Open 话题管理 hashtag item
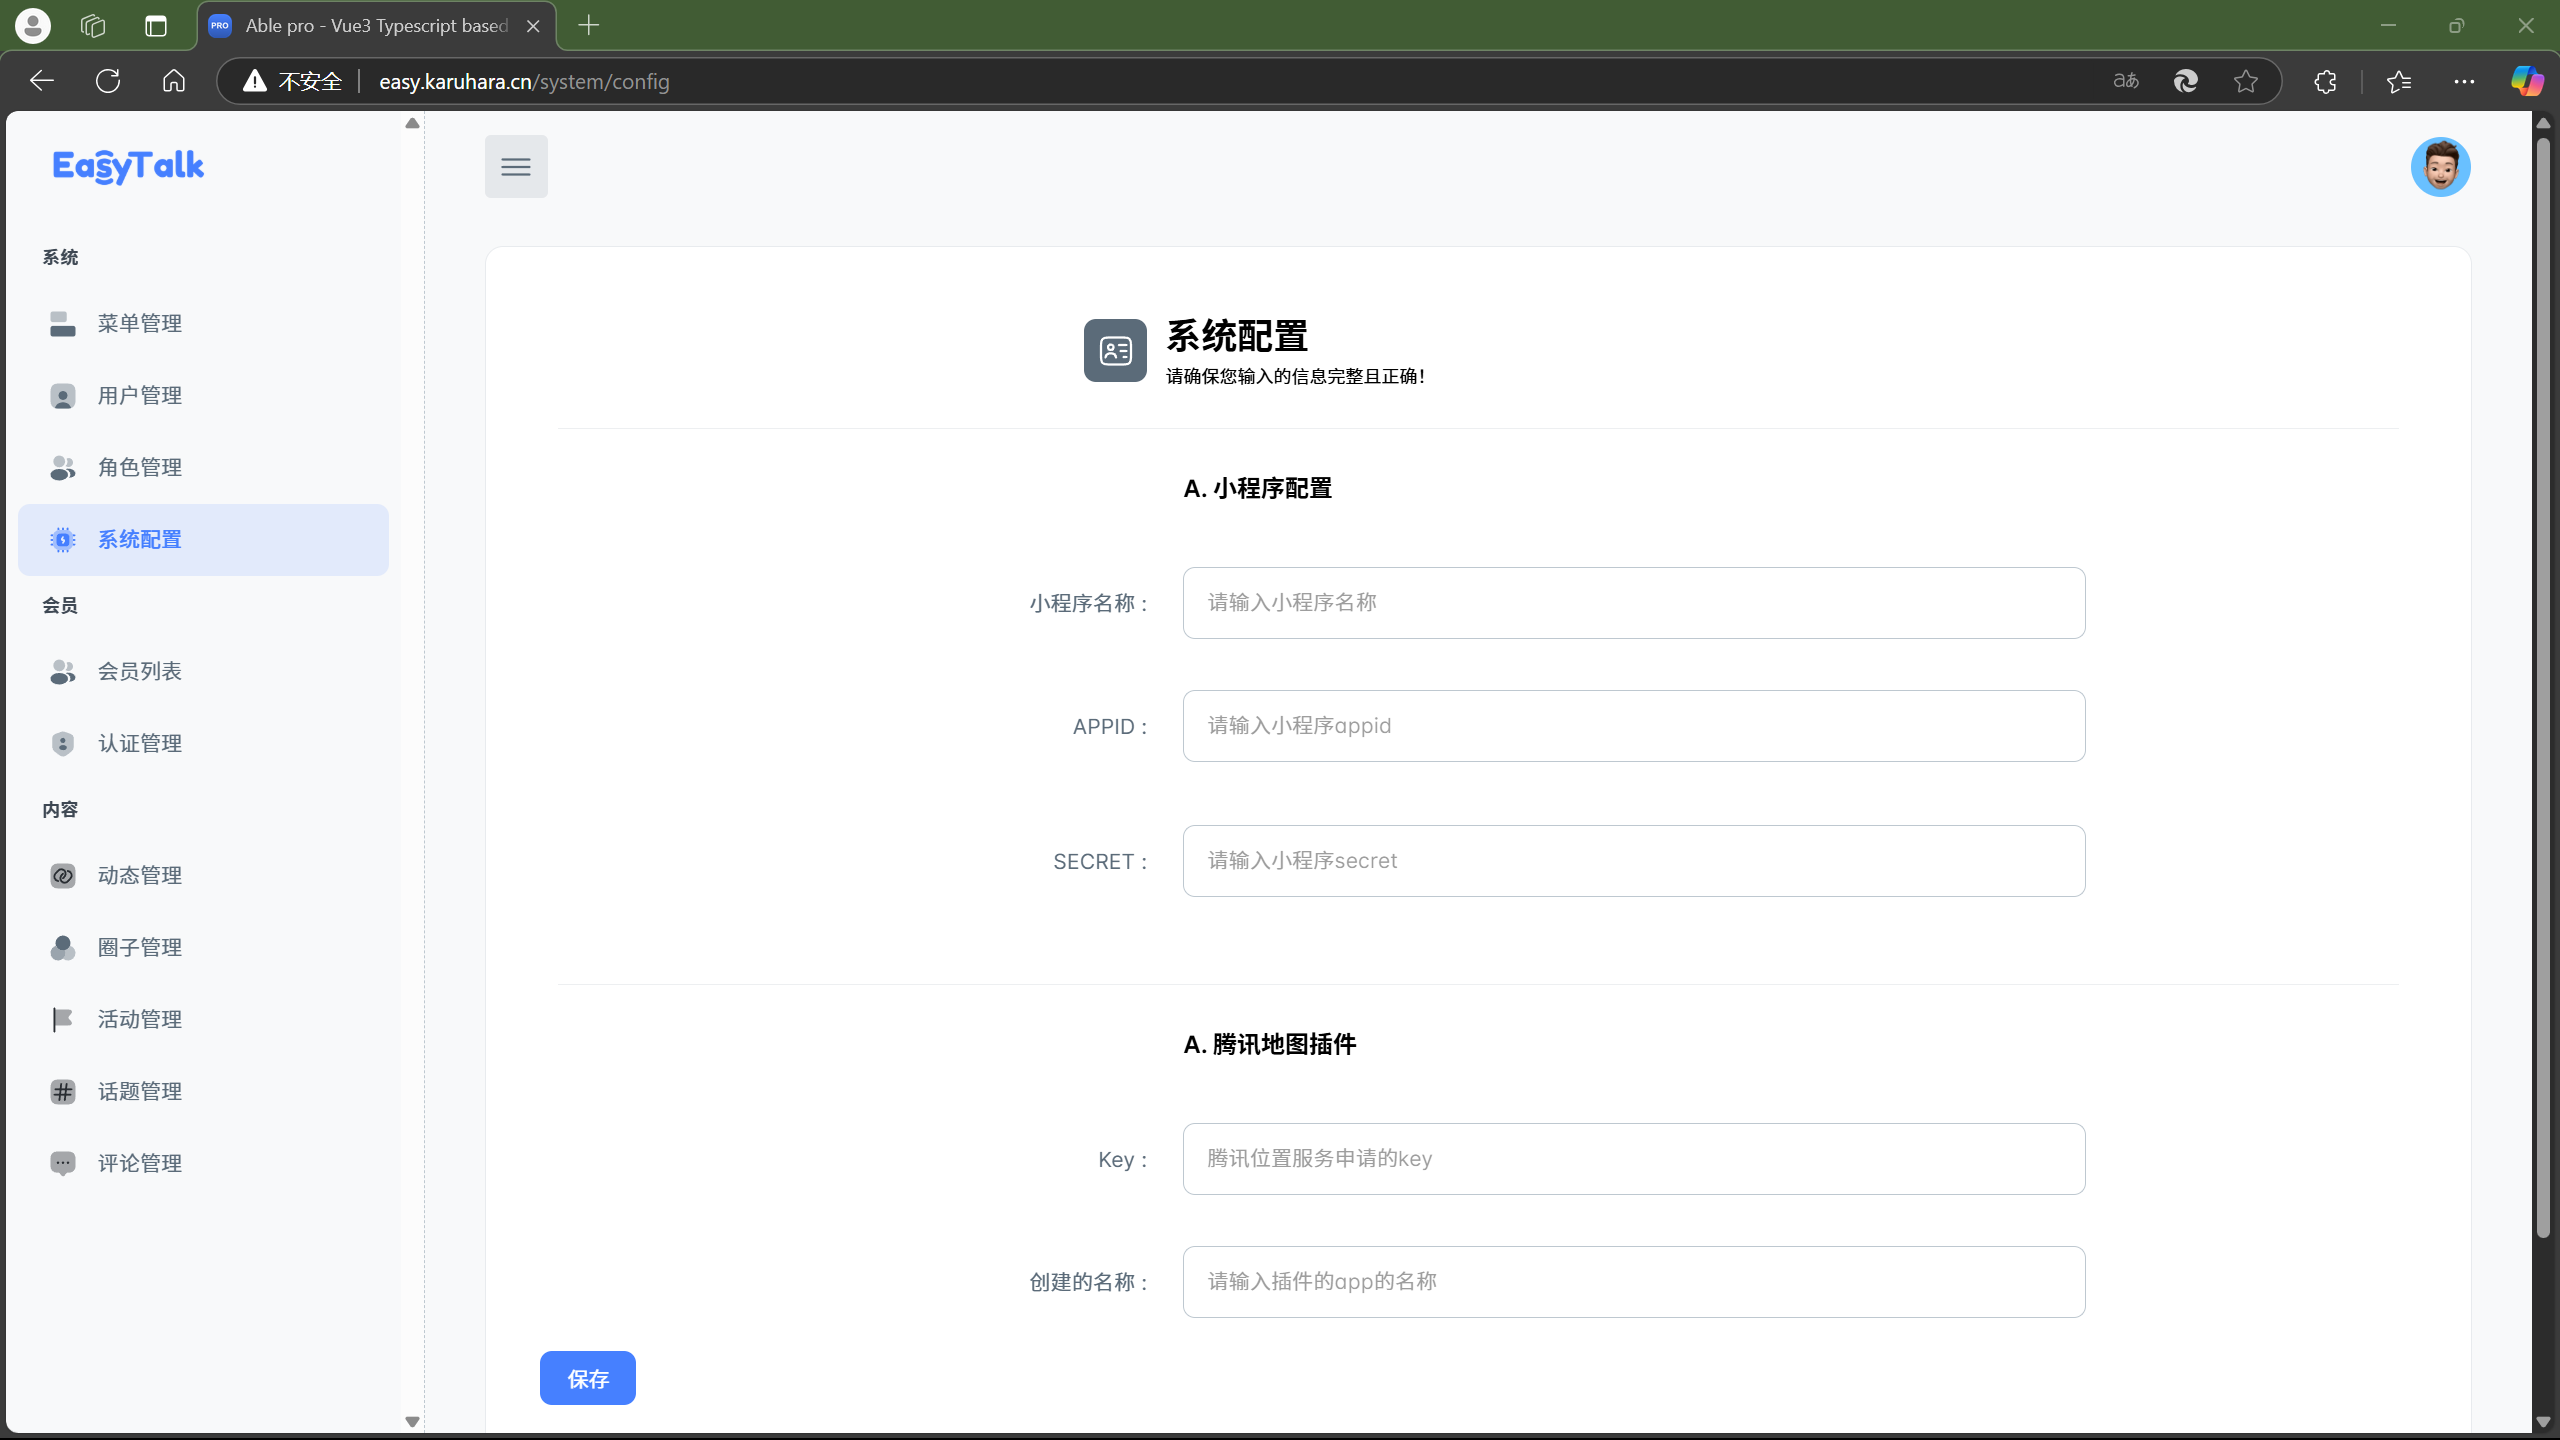 point(140,1091)
